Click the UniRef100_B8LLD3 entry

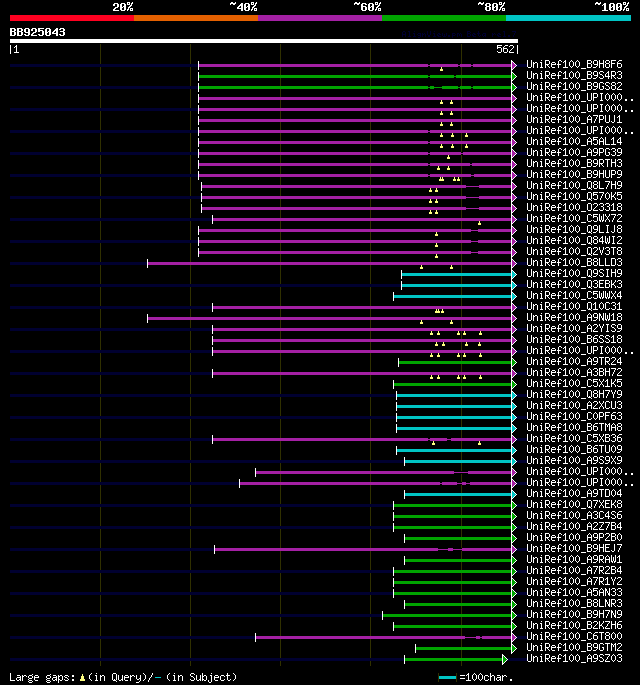pos(574,262)
